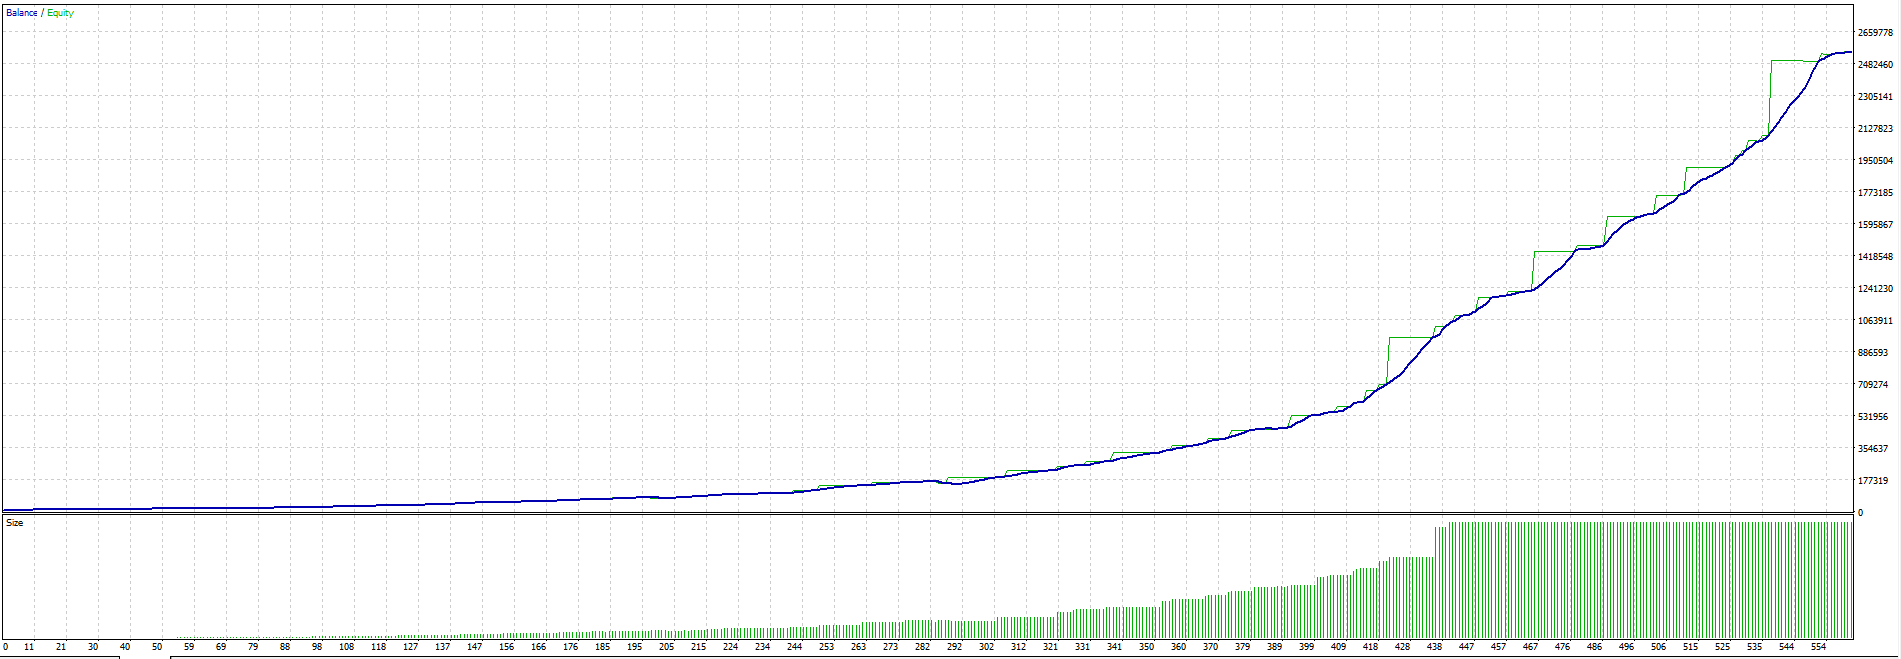Select the 177319 value on vertical axis
The height and width of the screenshot is (659, 1901).
[x=1872, y=481]
